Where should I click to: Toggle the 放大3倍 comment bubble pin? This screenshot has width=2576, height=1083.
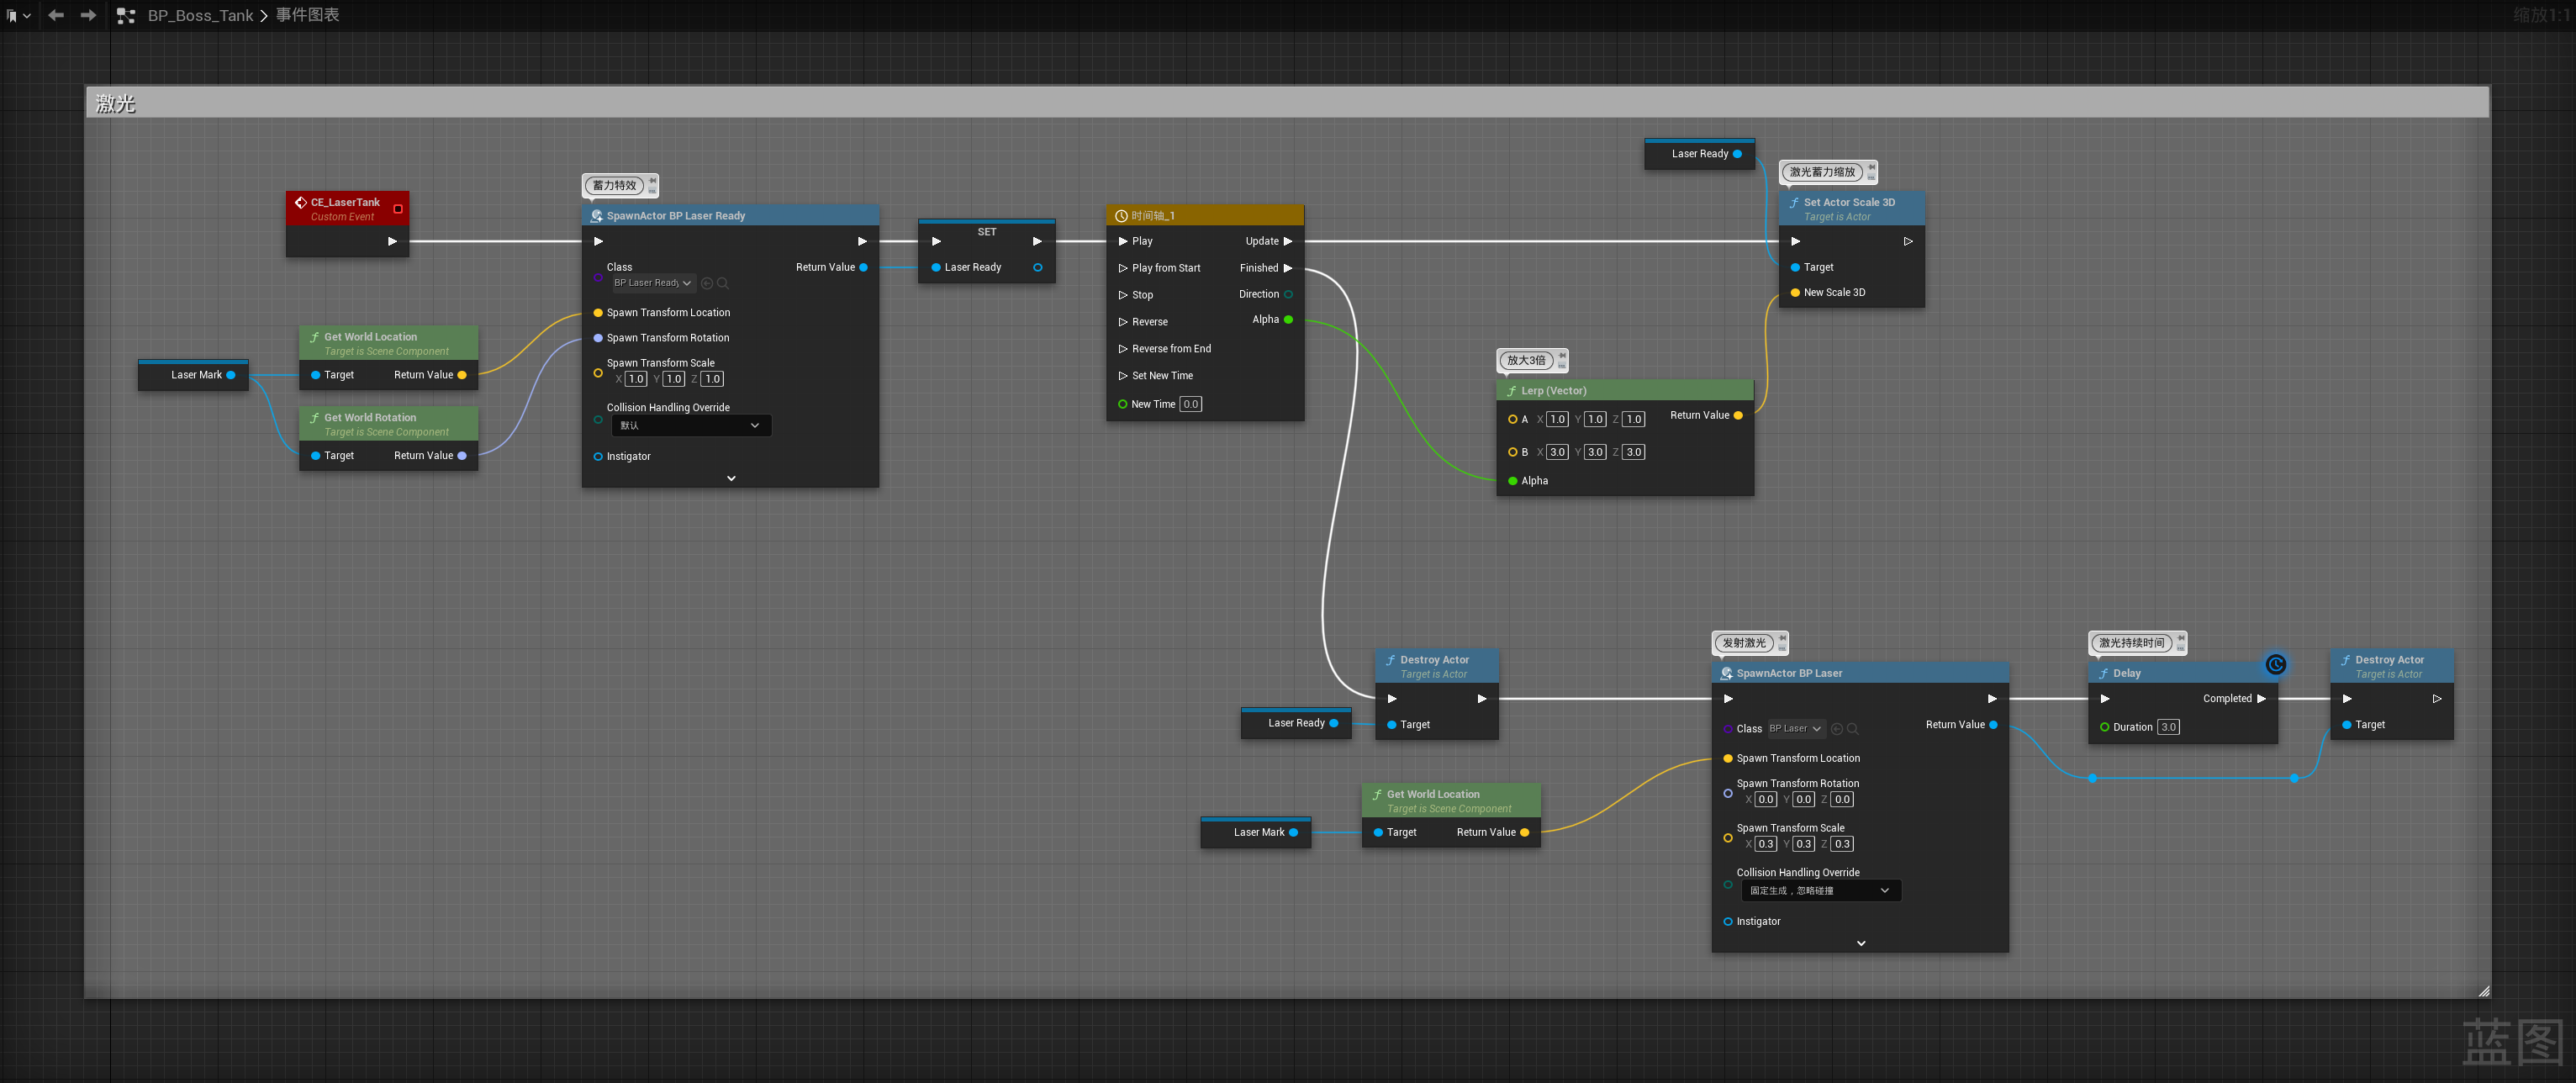(1562, 356)
